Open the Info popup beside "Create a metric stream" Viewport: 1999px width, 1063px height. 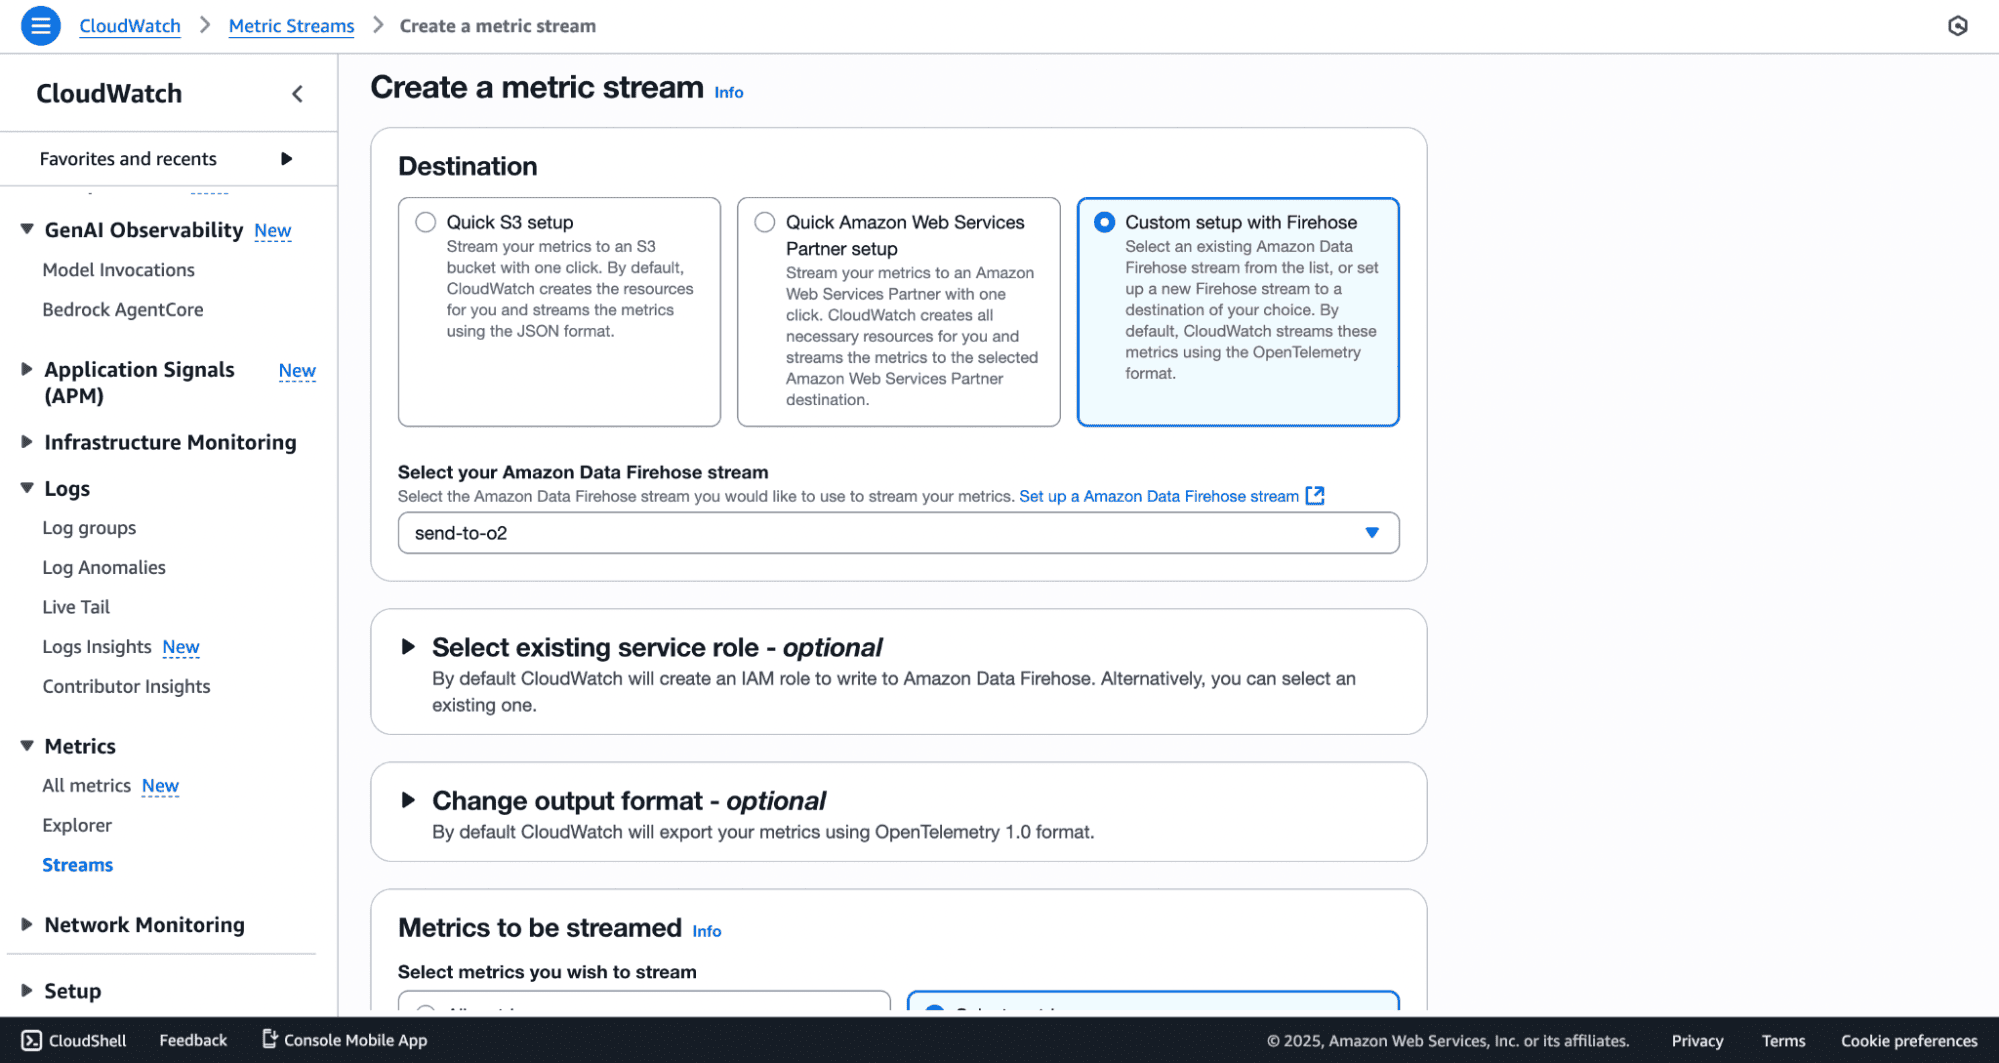point(728,92)
